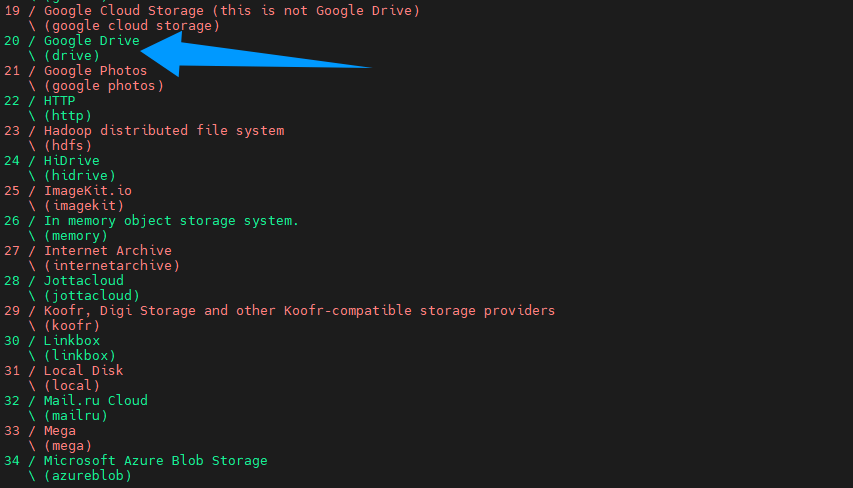Click the Local Disk option
This screenshot has width=853, height=488.
tap(83, 370)
